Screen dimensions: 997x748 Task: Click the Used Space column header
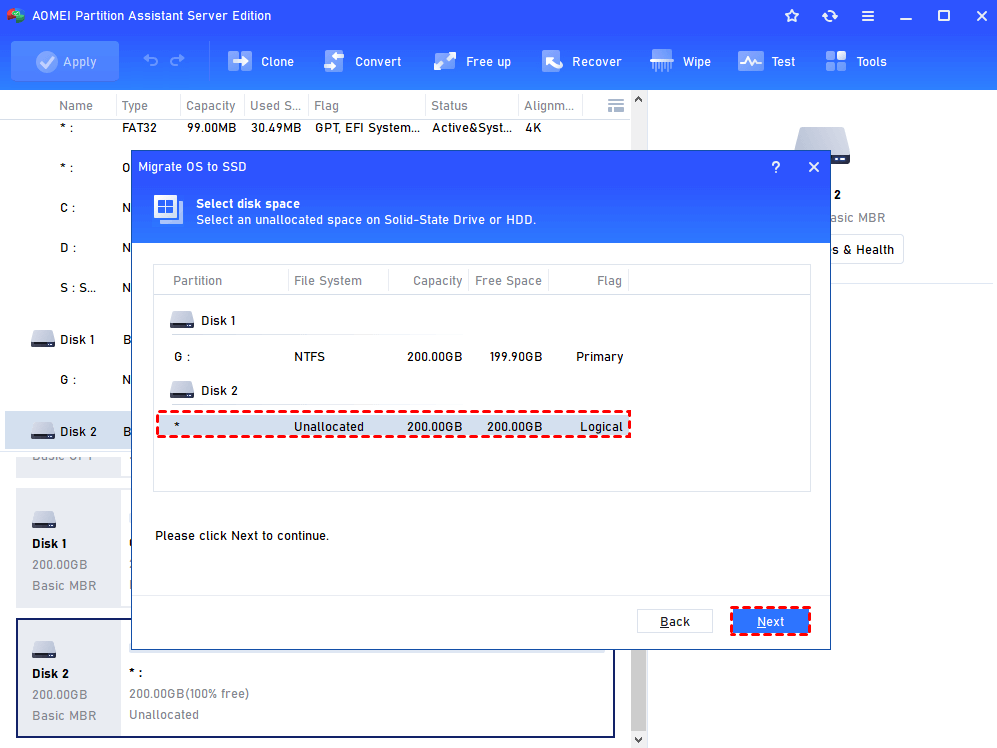[275, 106]
